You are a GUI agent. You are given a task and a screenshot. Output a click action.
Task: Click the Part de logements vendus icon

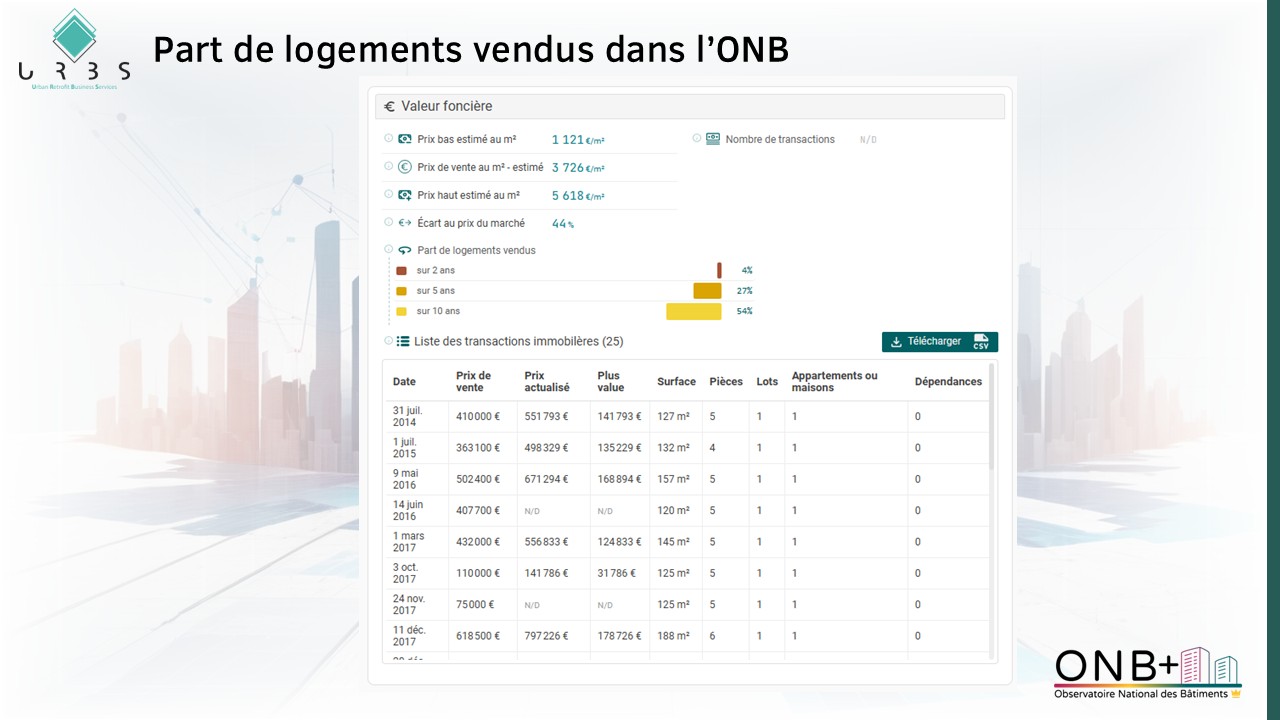click(x=405, y=250)
